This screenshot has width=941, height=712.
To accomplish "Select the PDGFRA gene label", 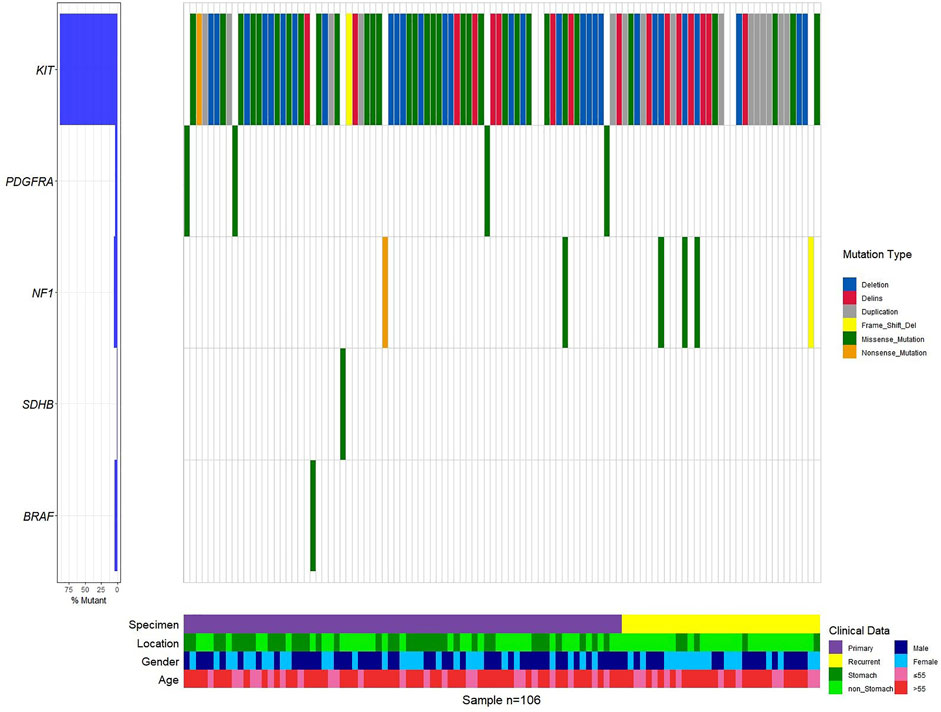I will pyautogui.click(x=29, y=181).
